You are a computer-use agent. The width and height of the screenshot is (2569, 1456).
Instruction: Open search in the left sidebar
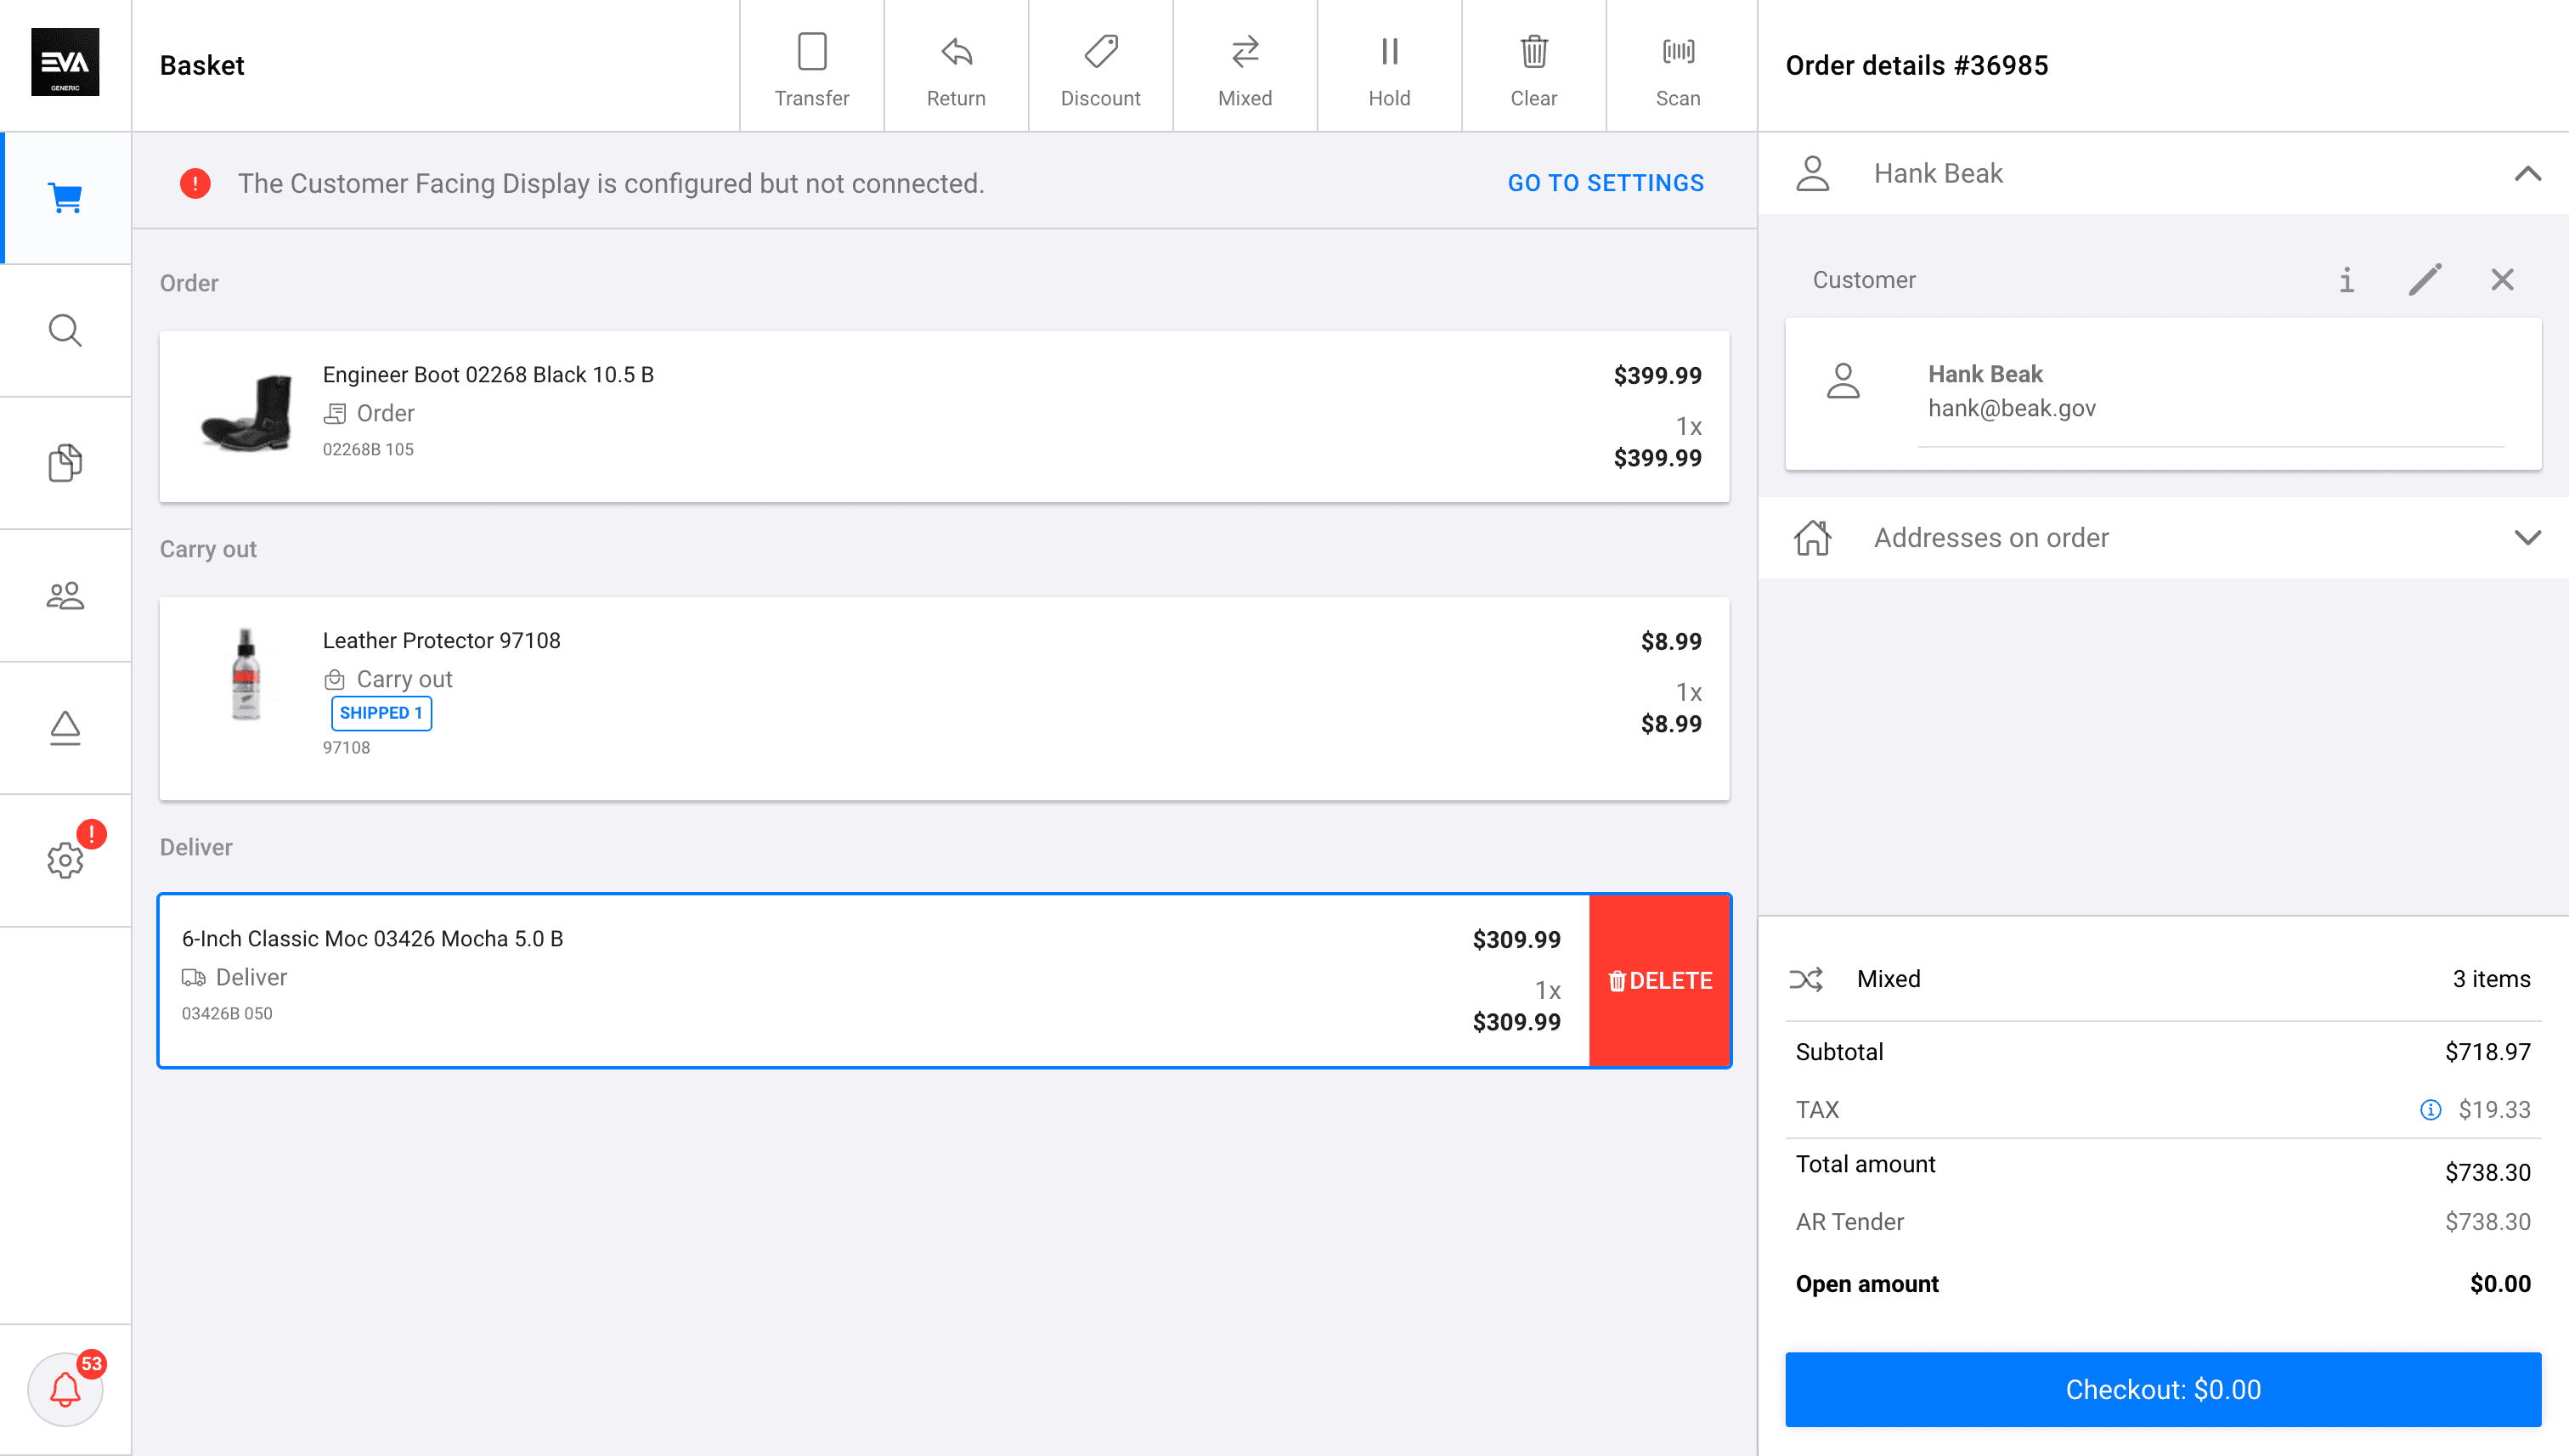(65, 330)
